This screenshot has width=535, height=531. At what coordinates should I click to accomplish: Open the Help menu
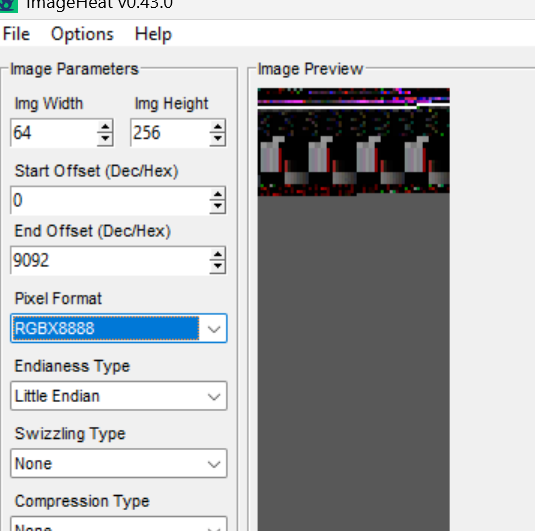pos(153,34)
